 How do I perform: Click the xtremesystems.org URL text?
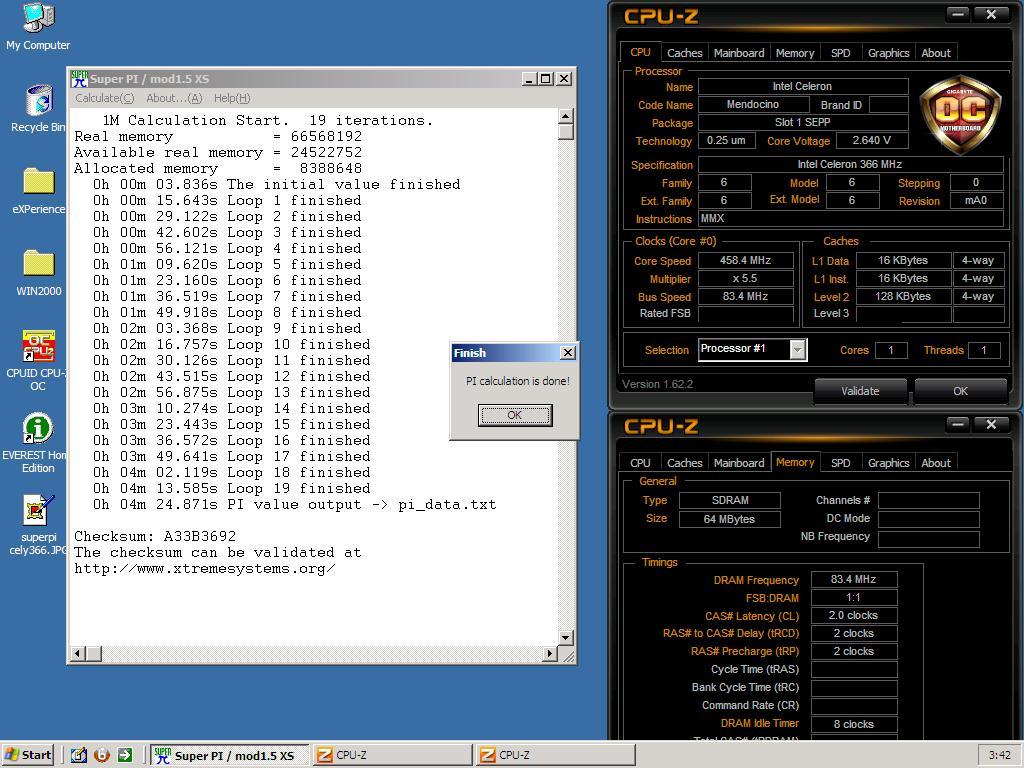tap(204, 568)
